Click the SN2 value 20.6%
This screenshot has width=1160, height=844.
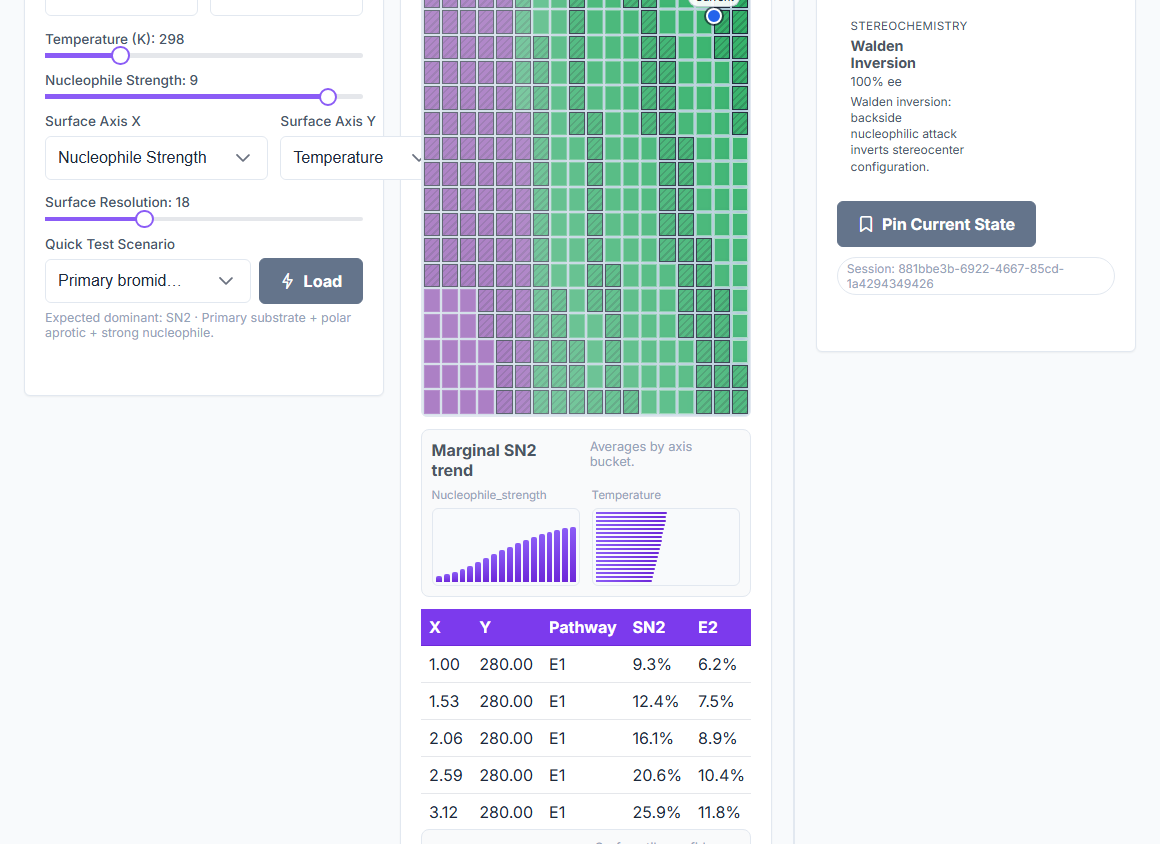pos(657,775)
